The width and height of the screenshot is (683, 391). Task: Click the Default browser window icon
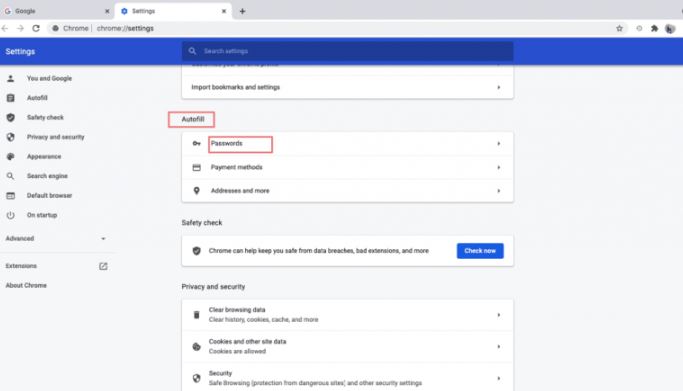10,196
